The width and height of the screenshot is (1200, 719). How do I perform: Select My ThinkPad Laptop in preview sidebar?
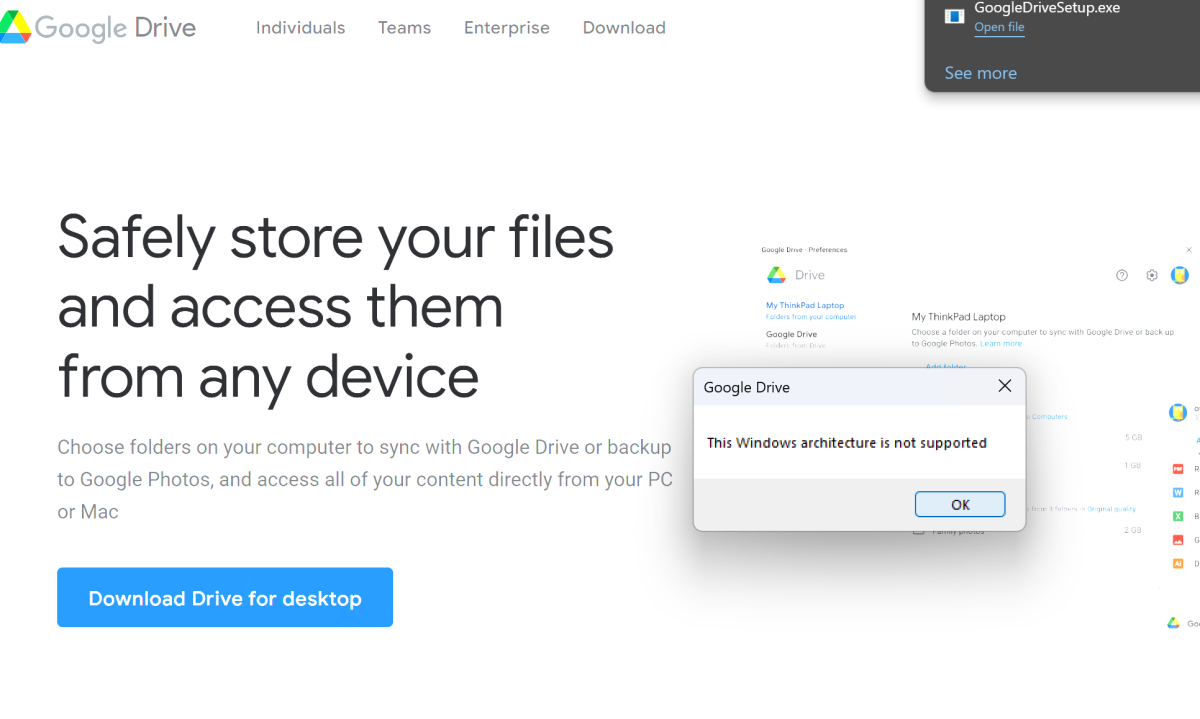pos(805,305)
